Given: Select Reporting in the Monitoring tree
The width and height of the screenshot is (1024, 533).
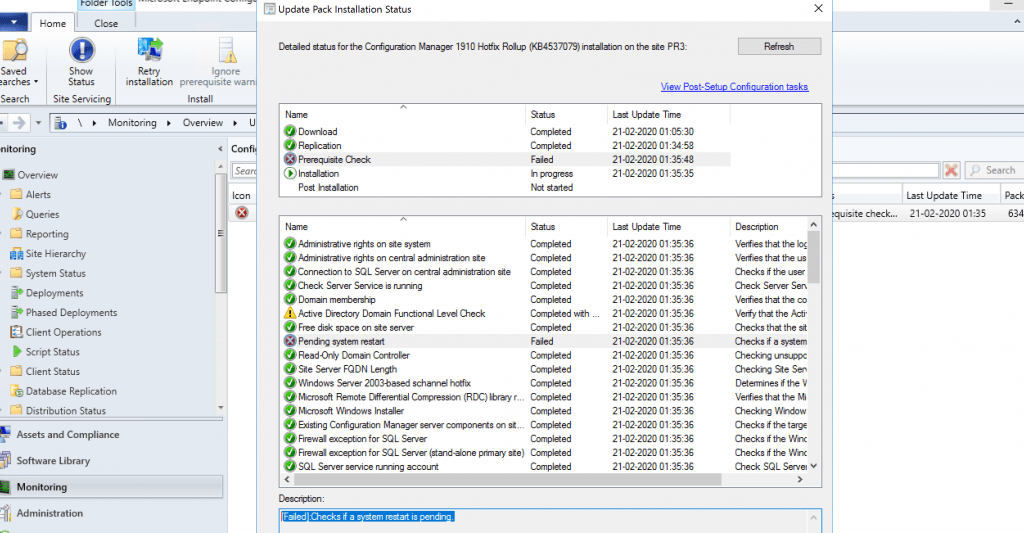Looking at the screenshot, I should click(47, 234).
